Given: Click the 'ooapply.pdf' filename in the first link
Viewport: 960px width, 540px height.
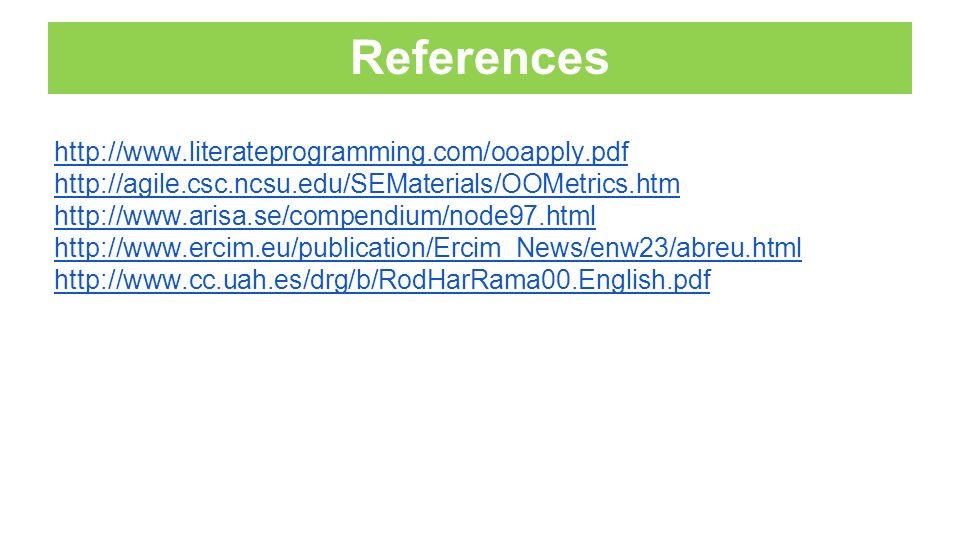Looking at the screenshot, I should point(560,152).
